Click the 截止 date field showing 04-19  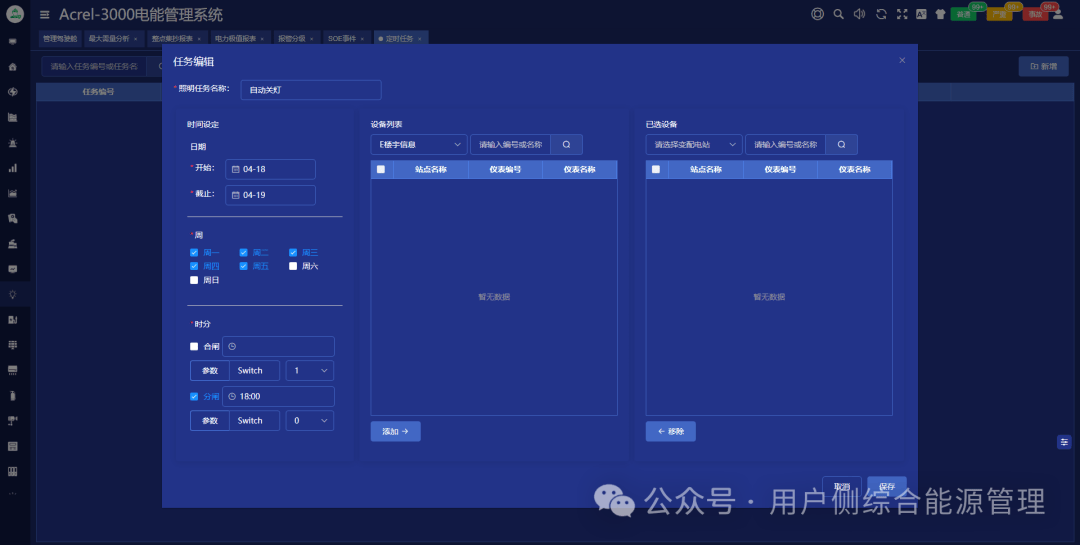[270, 196]
